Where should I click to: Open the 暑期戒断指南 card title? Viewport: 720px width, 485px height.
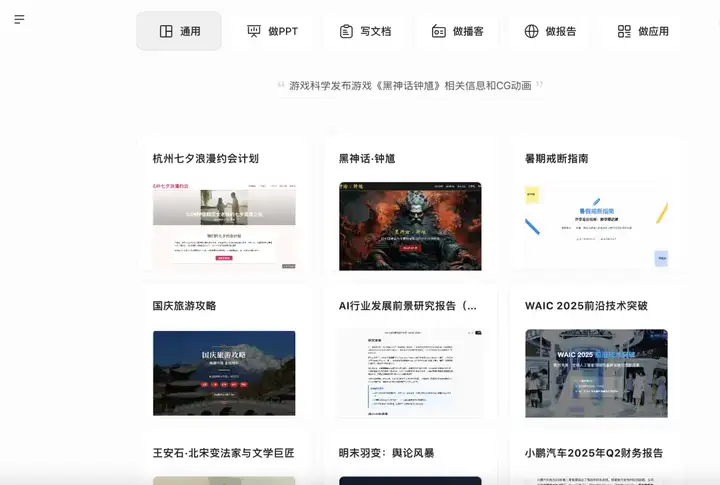(x=557, y=158)
